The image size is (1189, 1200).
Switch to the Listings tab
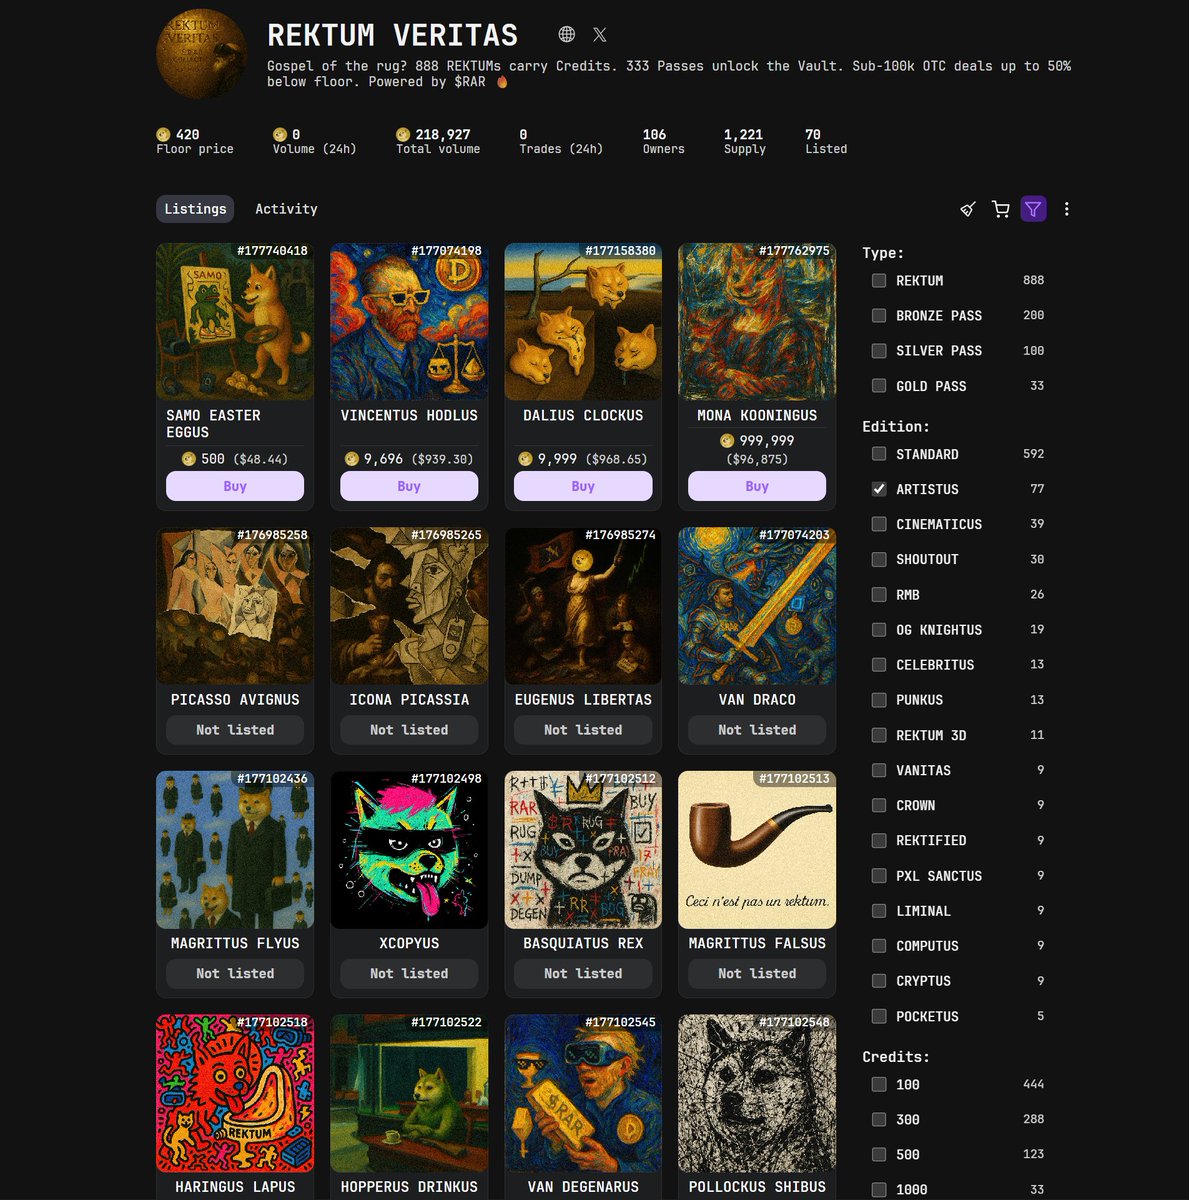click(195, 209)
